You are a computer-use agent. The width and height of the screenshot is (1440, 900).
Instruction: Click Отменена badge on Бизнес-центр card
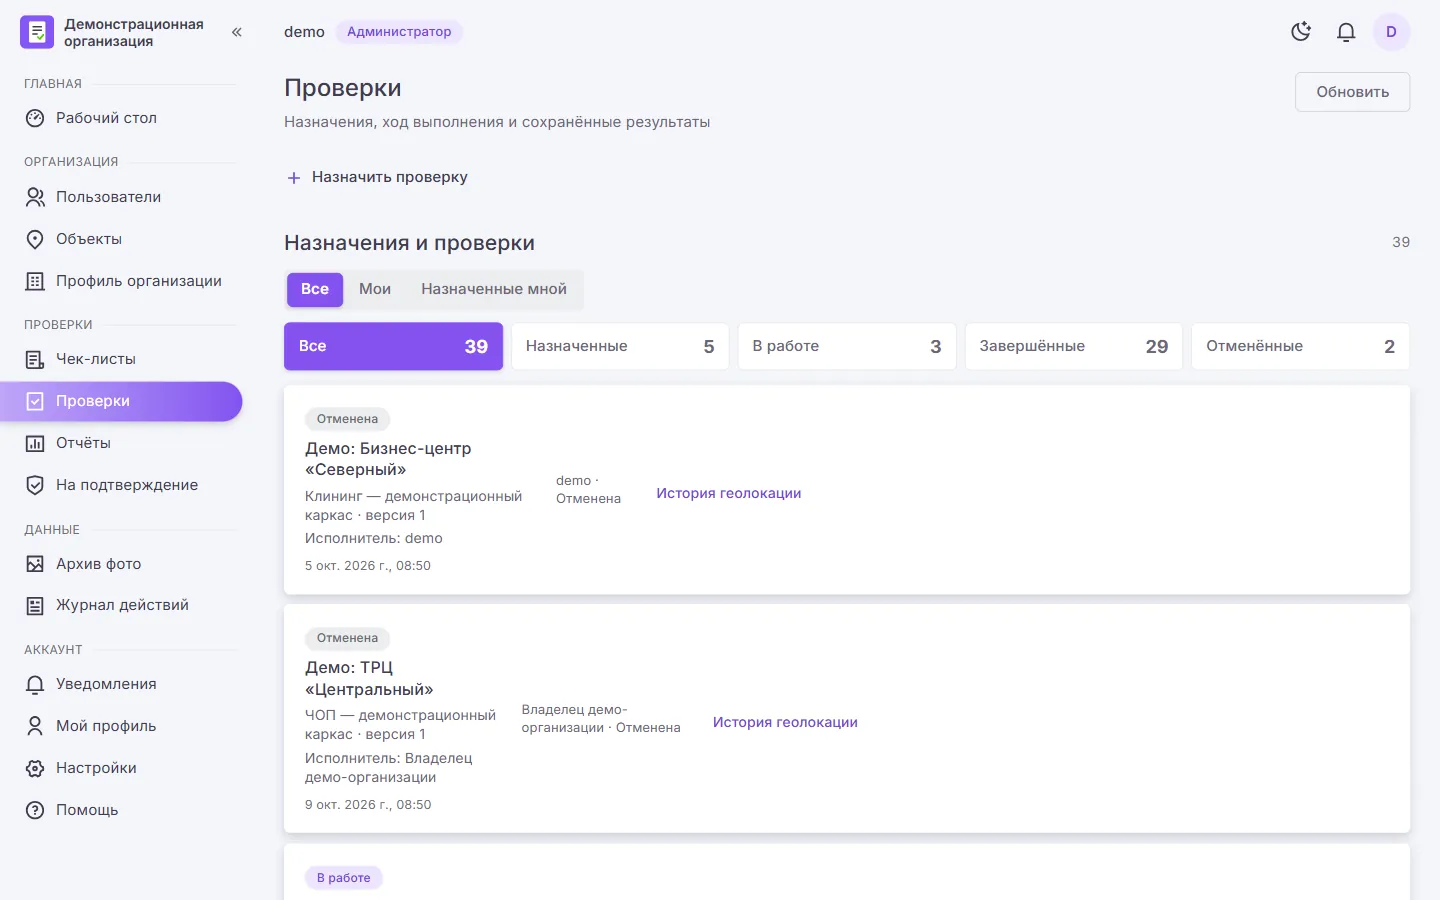347,419
